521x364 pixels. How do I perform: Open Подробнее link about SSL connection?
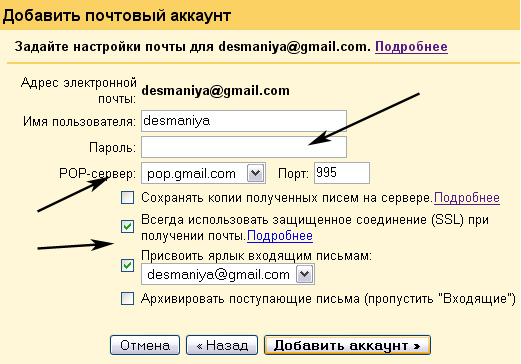(280, 236)
